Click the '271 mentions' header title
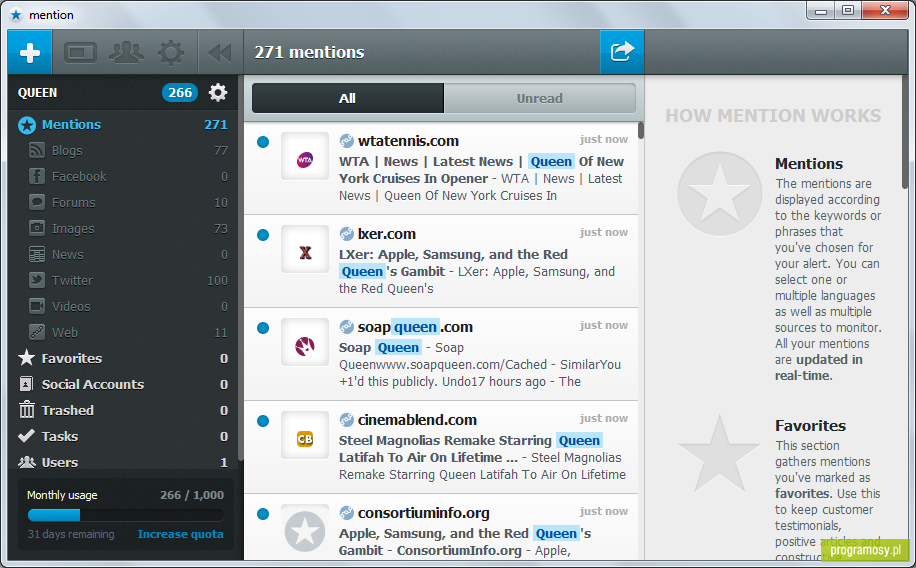 point(309,53)
